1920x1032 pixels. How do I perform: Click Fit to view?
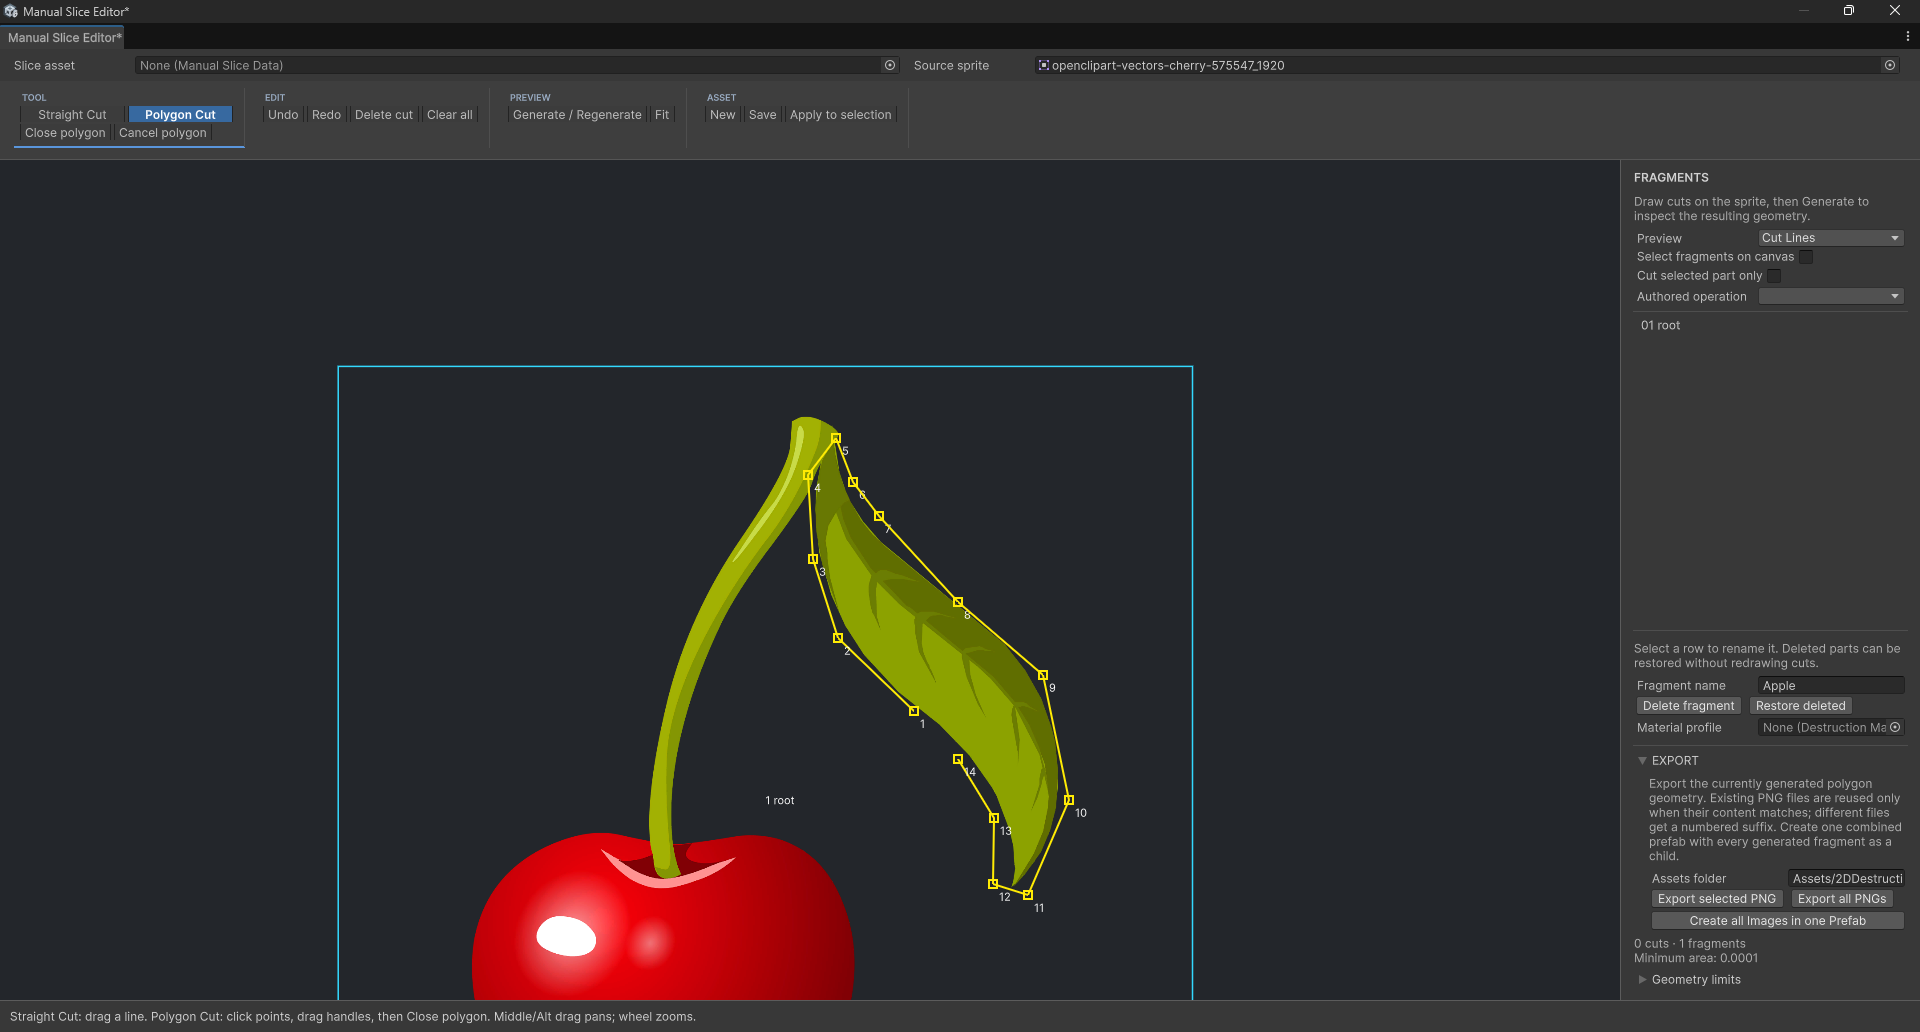(662, 114)
